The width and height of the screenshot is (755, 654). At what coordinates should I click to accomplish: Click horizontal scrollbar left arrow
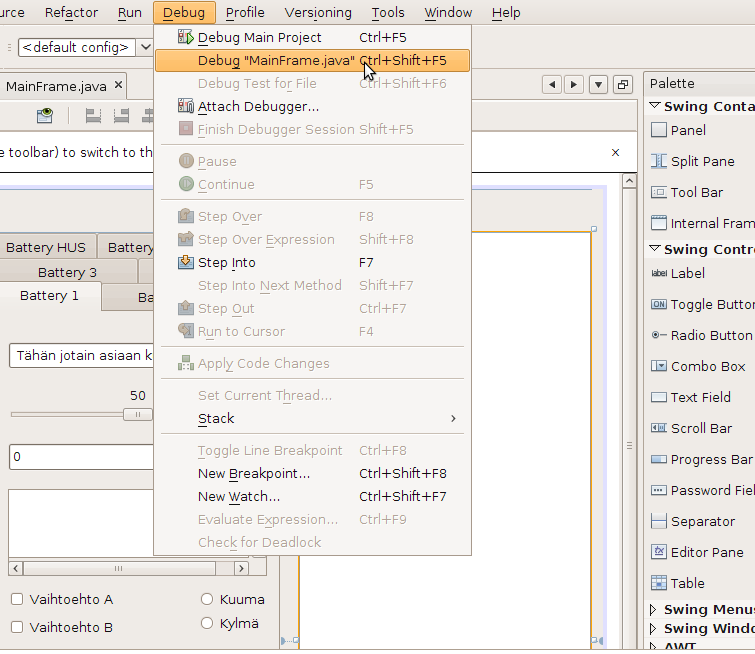pyautogui.click(x=16, y=569)
